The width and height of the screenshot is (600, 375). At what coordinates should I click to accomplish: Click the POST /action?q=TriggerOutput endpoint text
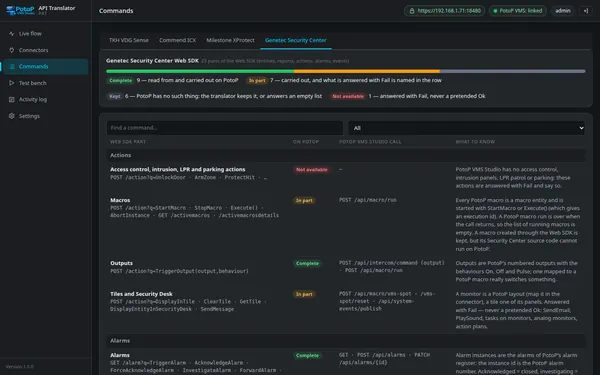pos(179,271)
